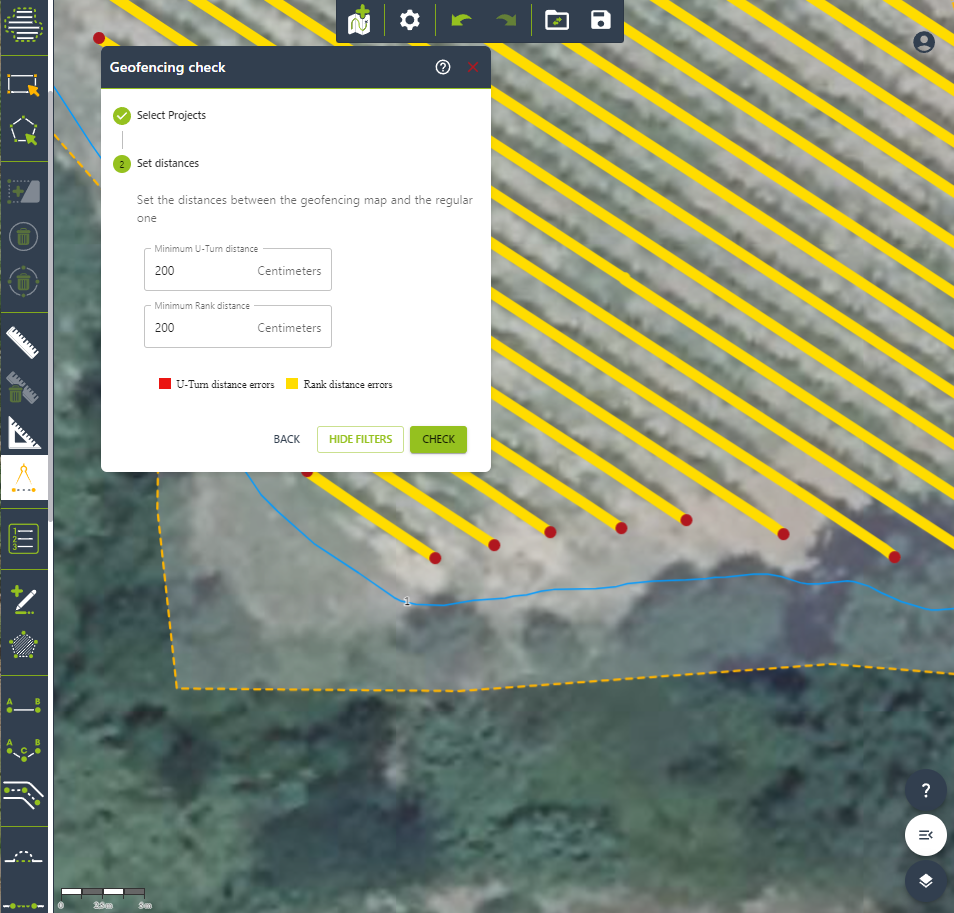Image resolution: width=954 pixels, height=913 pixels.
Task: Select the polygon selection tool
Action: pos(23,131)
